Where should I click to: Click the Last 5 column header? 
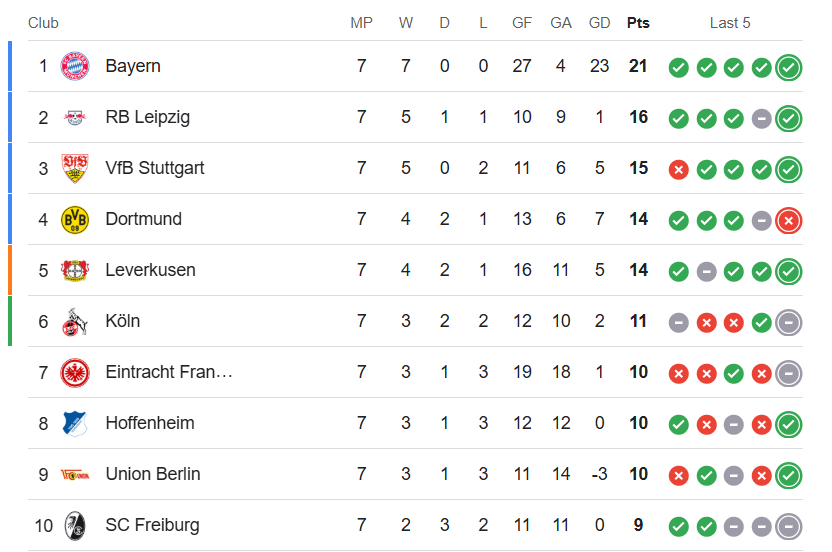click(x=730, y=23)
